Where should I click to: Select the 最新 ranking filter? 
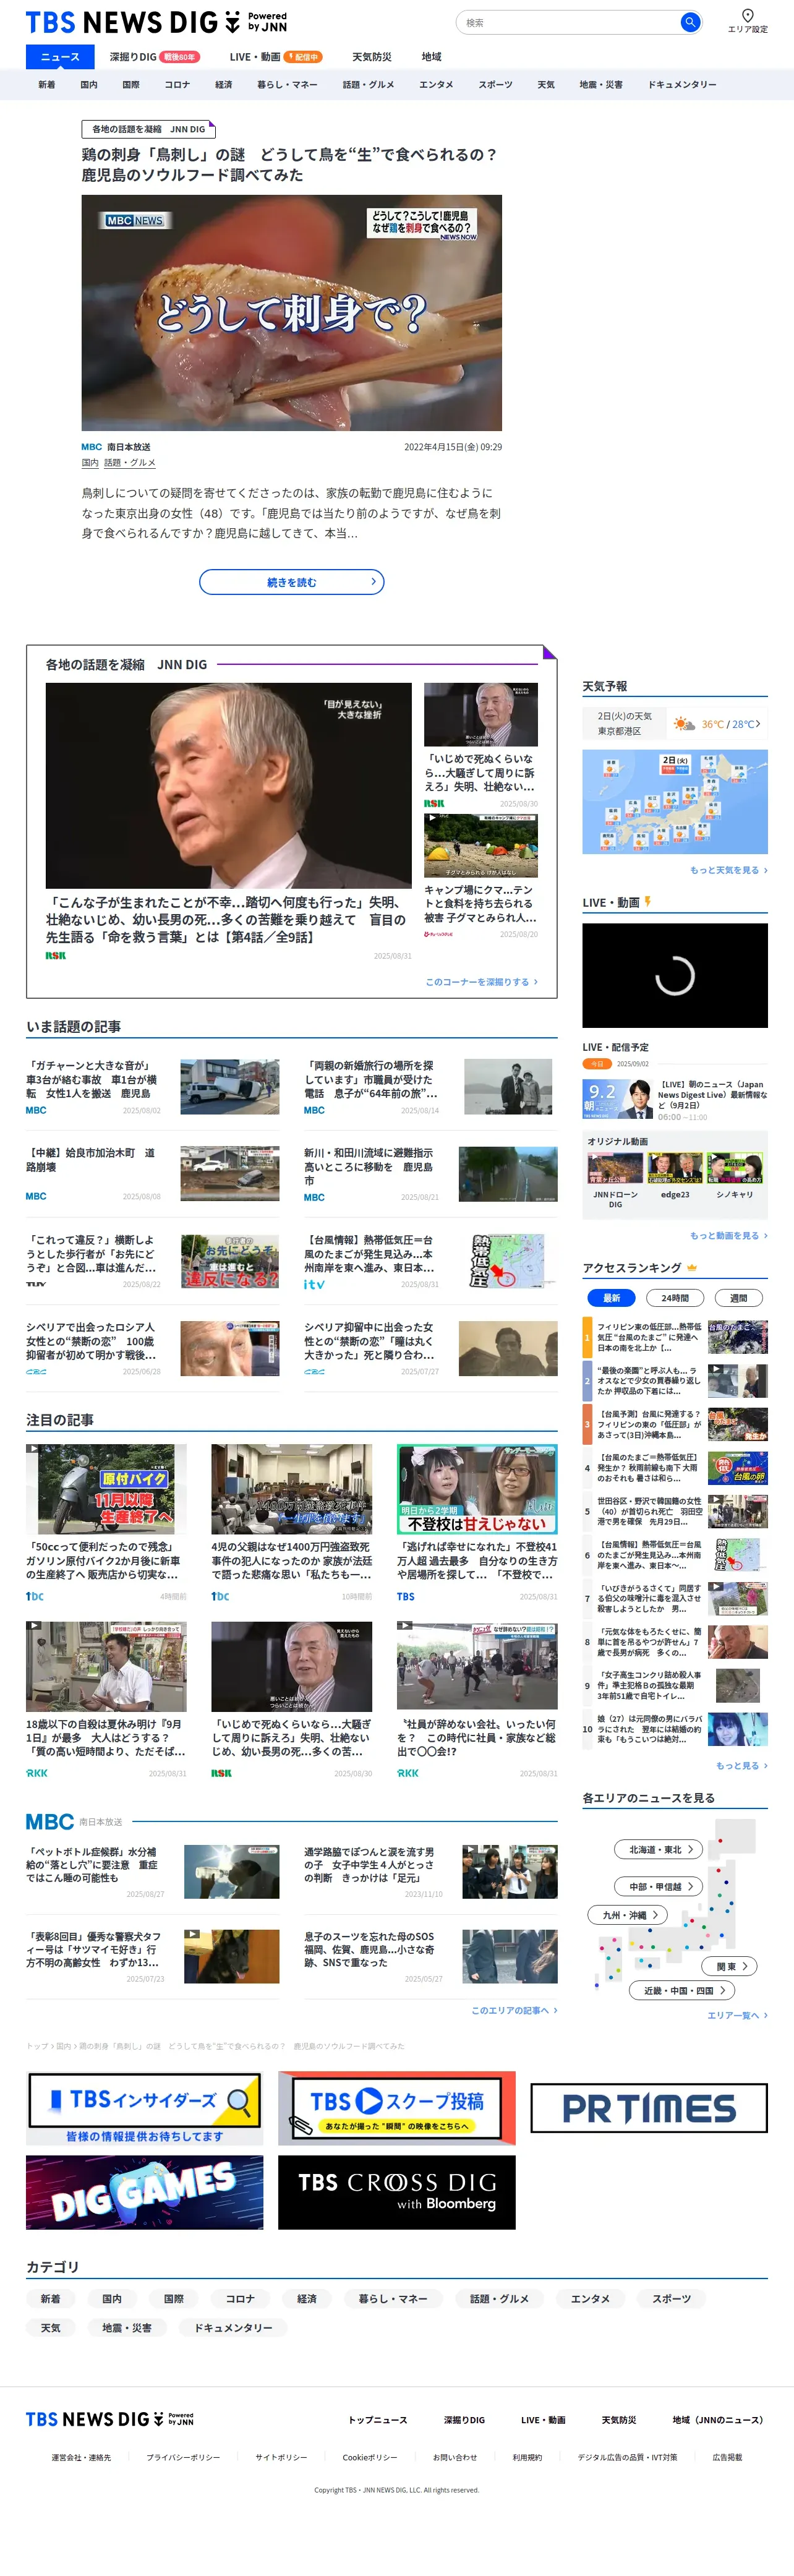click(x=611, y=1298)
